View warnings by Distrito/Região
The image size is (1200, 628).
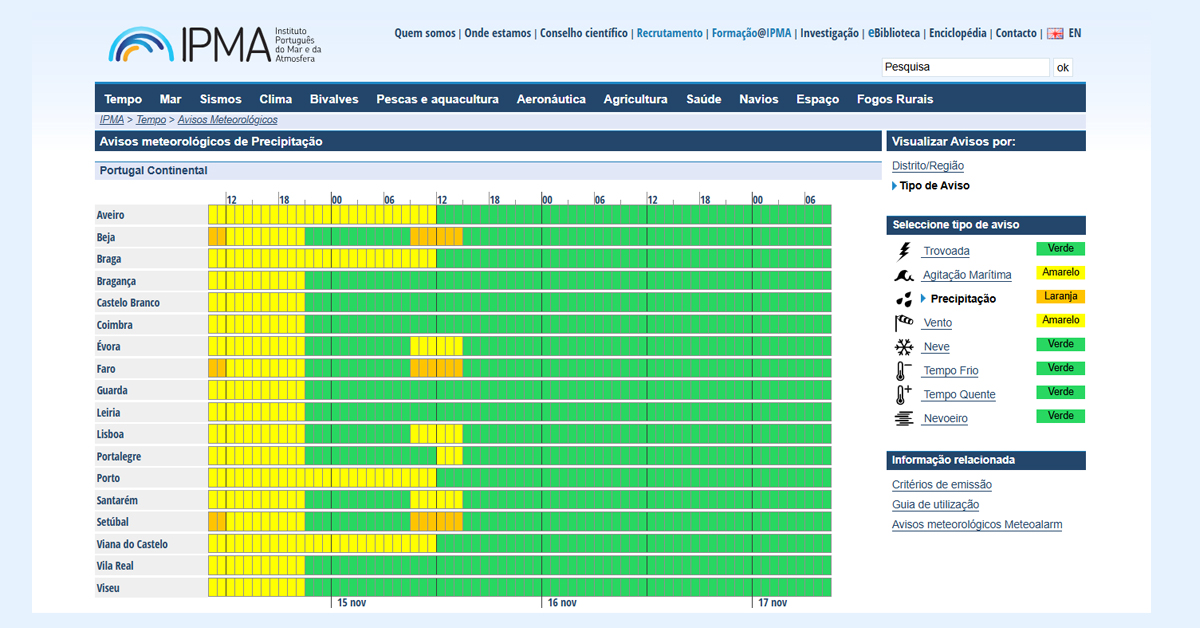927,166
